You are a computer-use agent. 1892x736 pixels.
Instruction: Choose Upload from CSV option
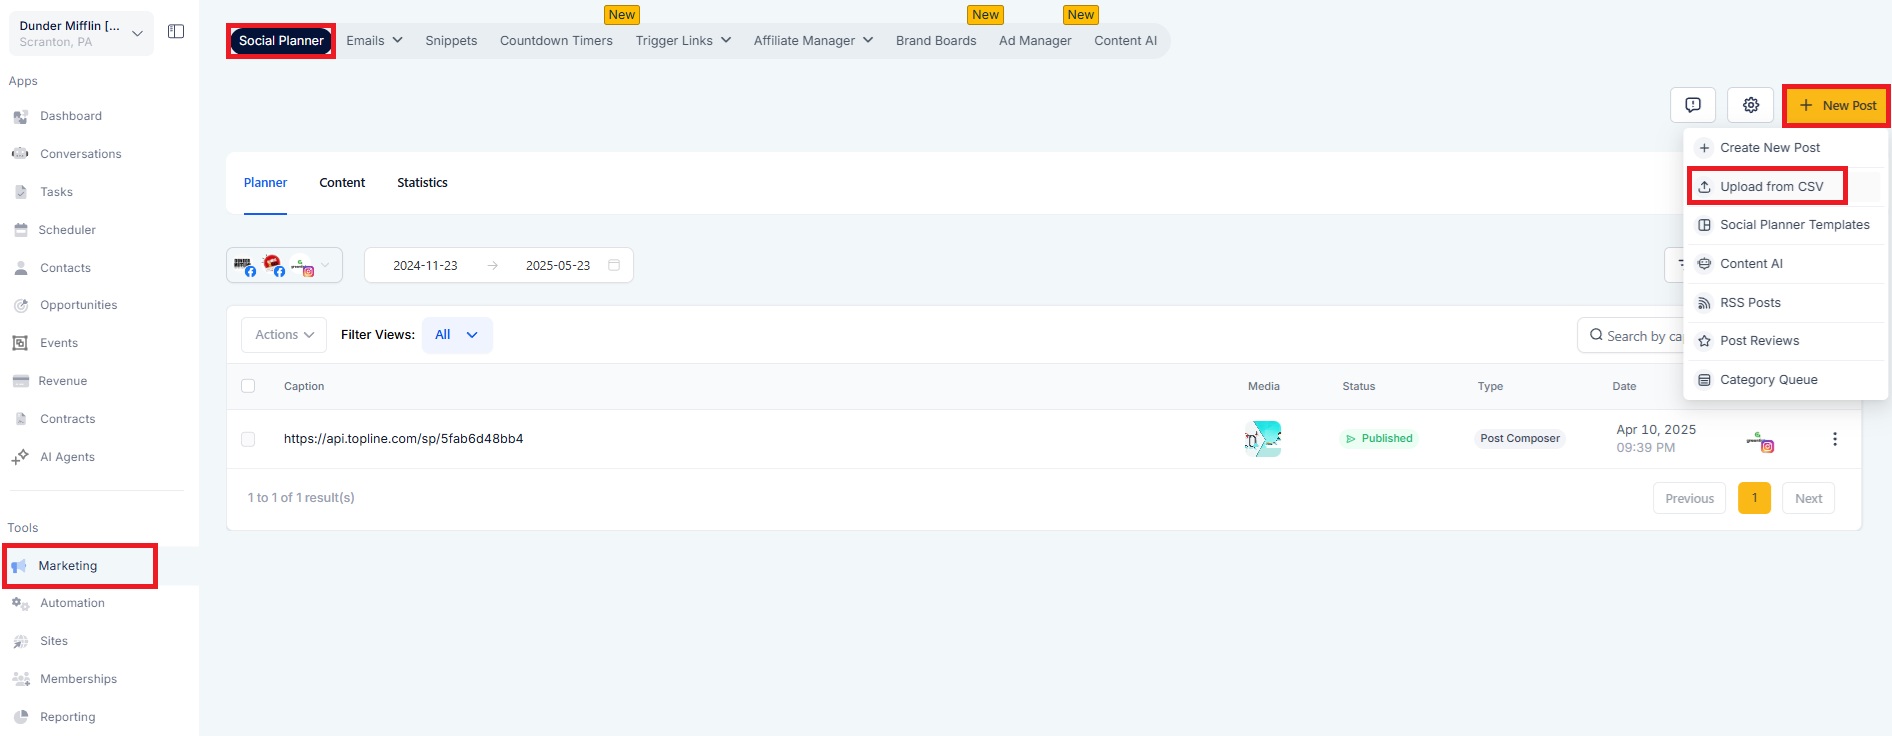(x=1785, y=187)
